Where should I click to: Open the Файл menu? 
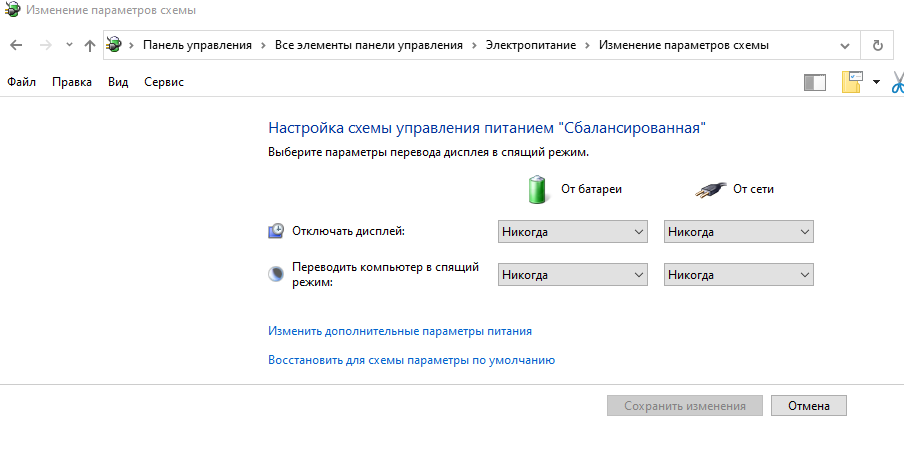[x=21, y=82]
